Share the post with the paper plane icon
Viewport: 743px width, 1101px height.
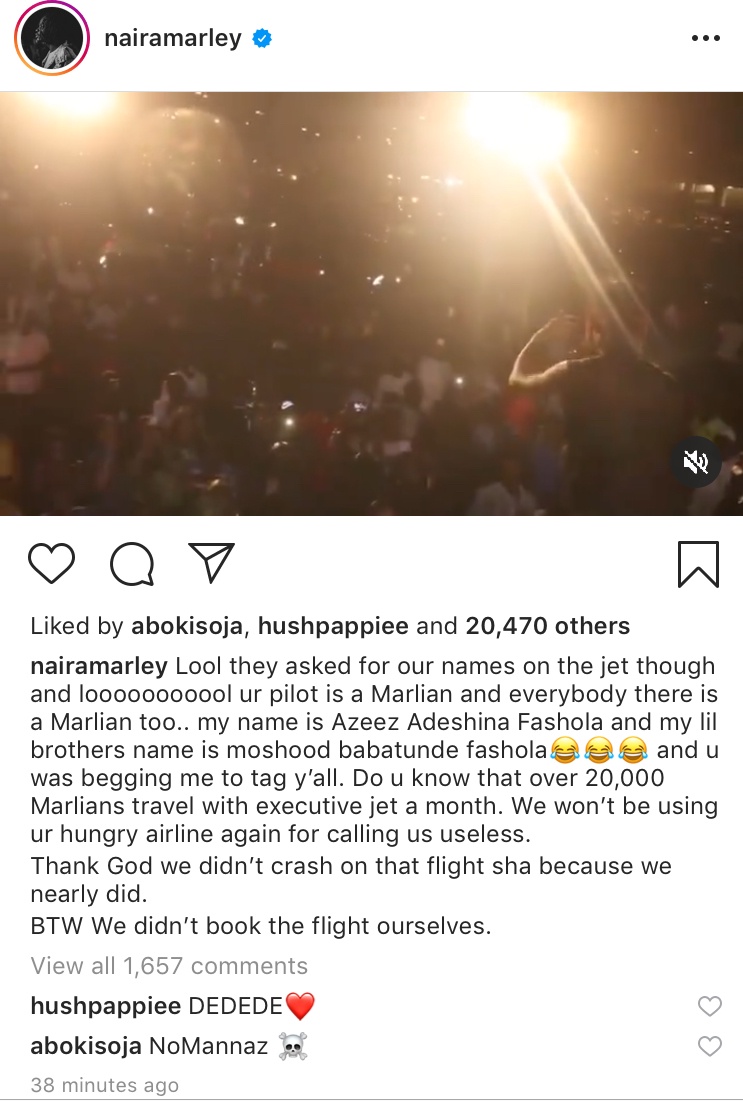click(211, 563)
